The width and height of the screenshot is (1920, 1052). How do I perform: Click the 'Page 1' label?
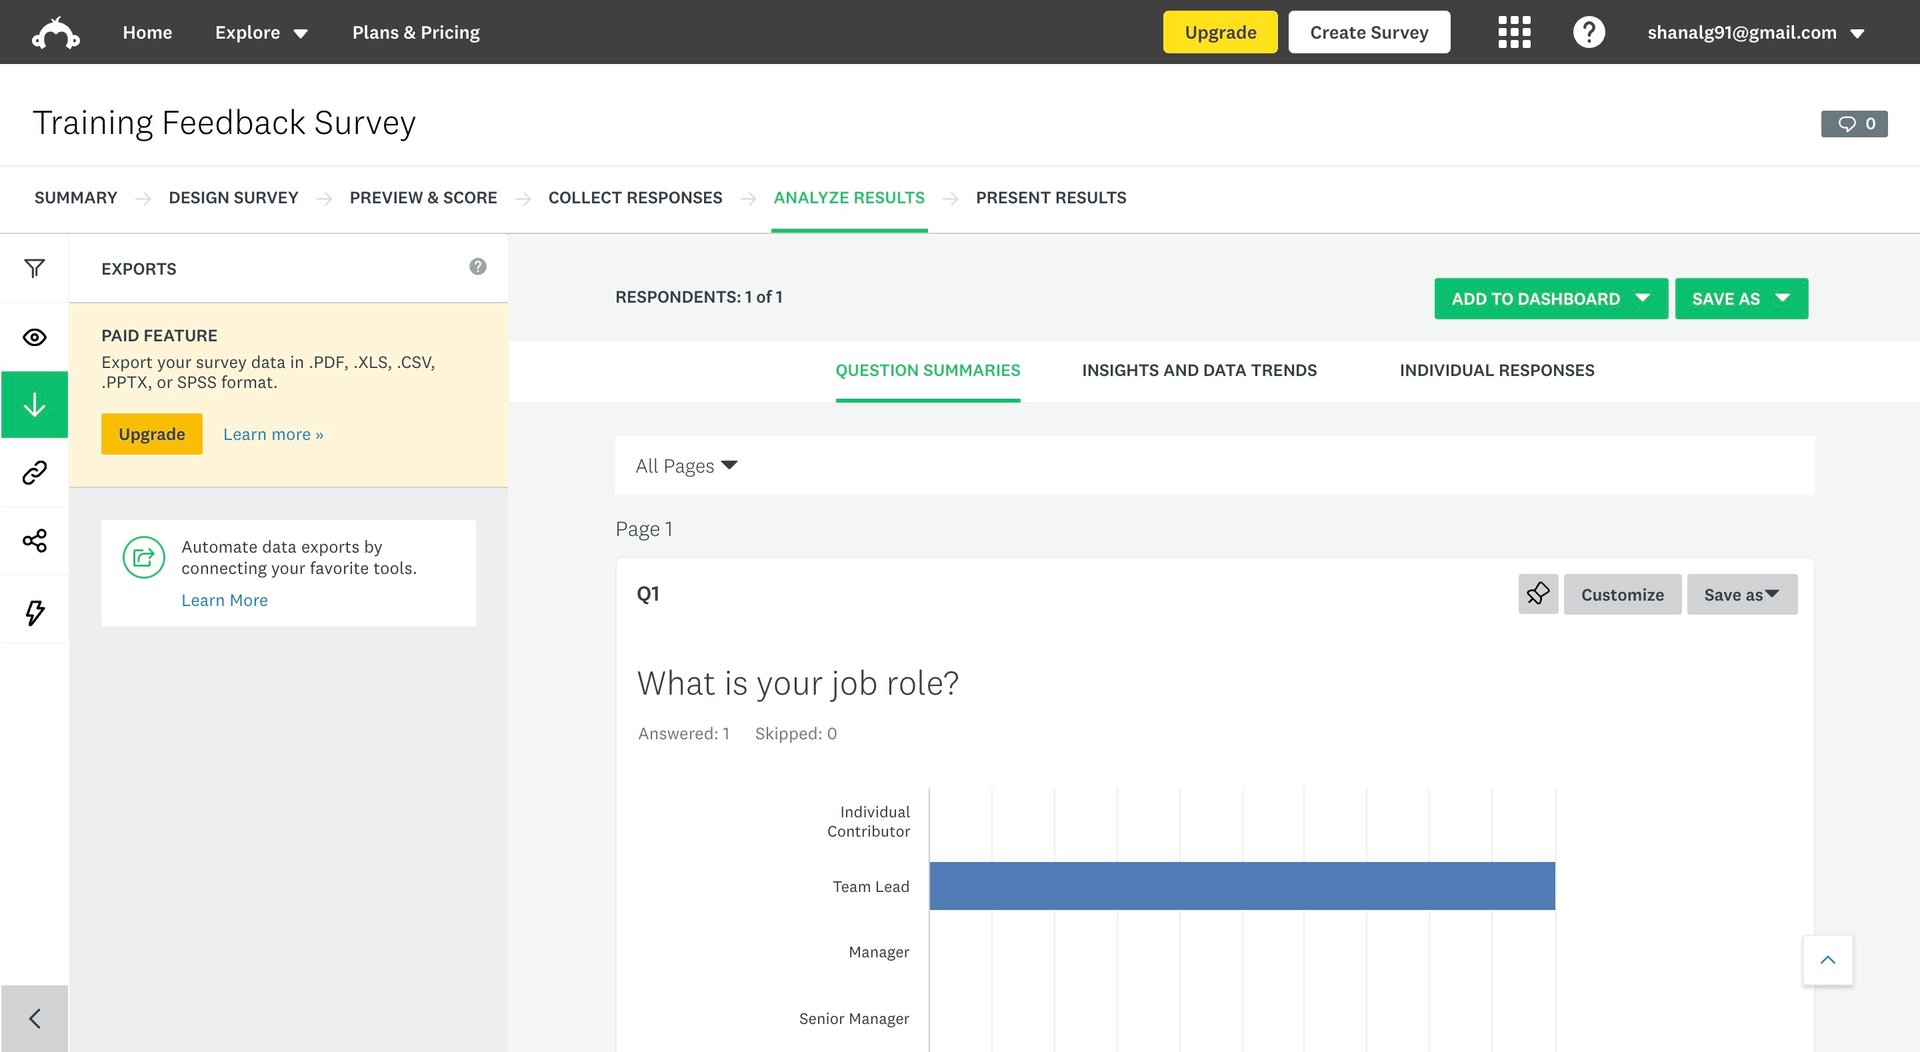tap(644, 529)
